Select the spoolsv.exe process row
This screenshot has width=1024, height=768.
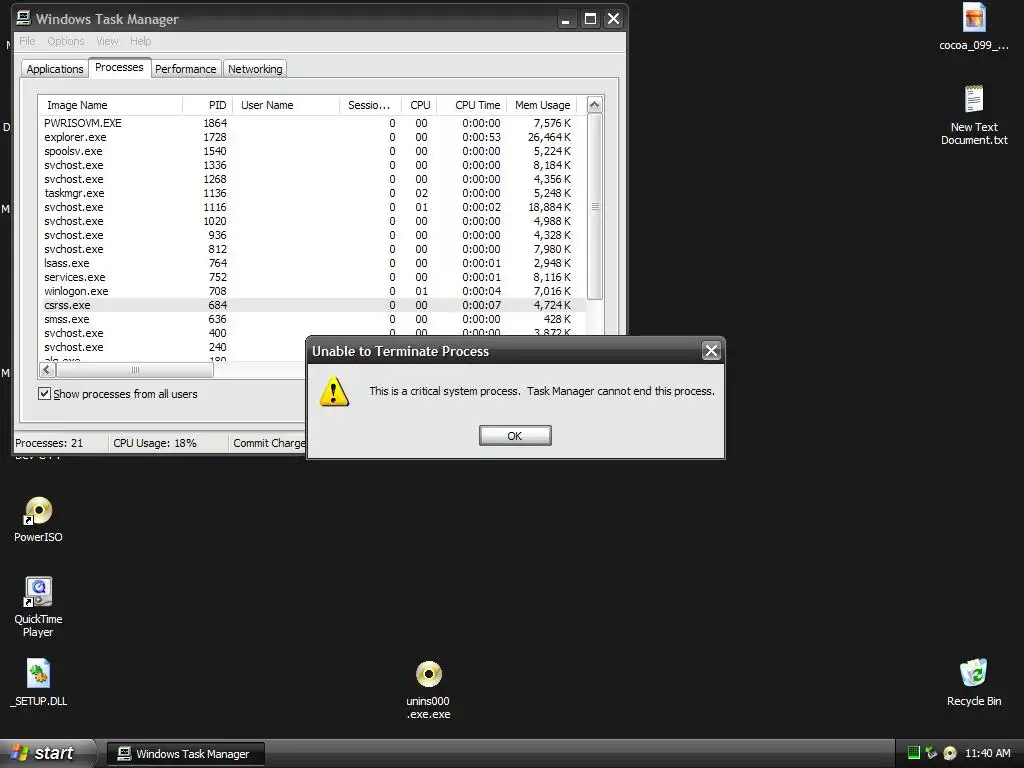click(x=312, y=151)
